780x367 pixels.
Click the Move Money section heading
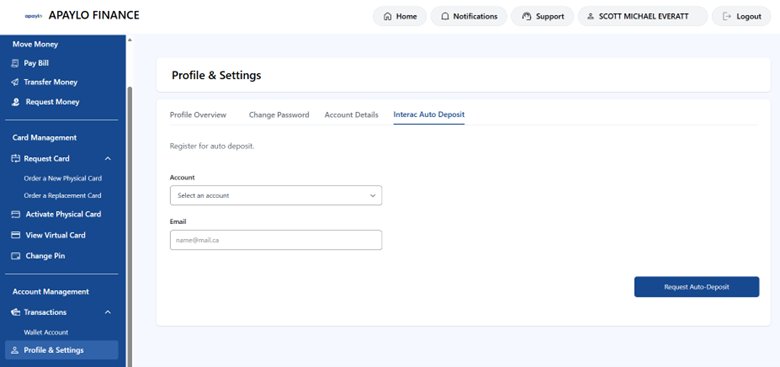point(35,44)
